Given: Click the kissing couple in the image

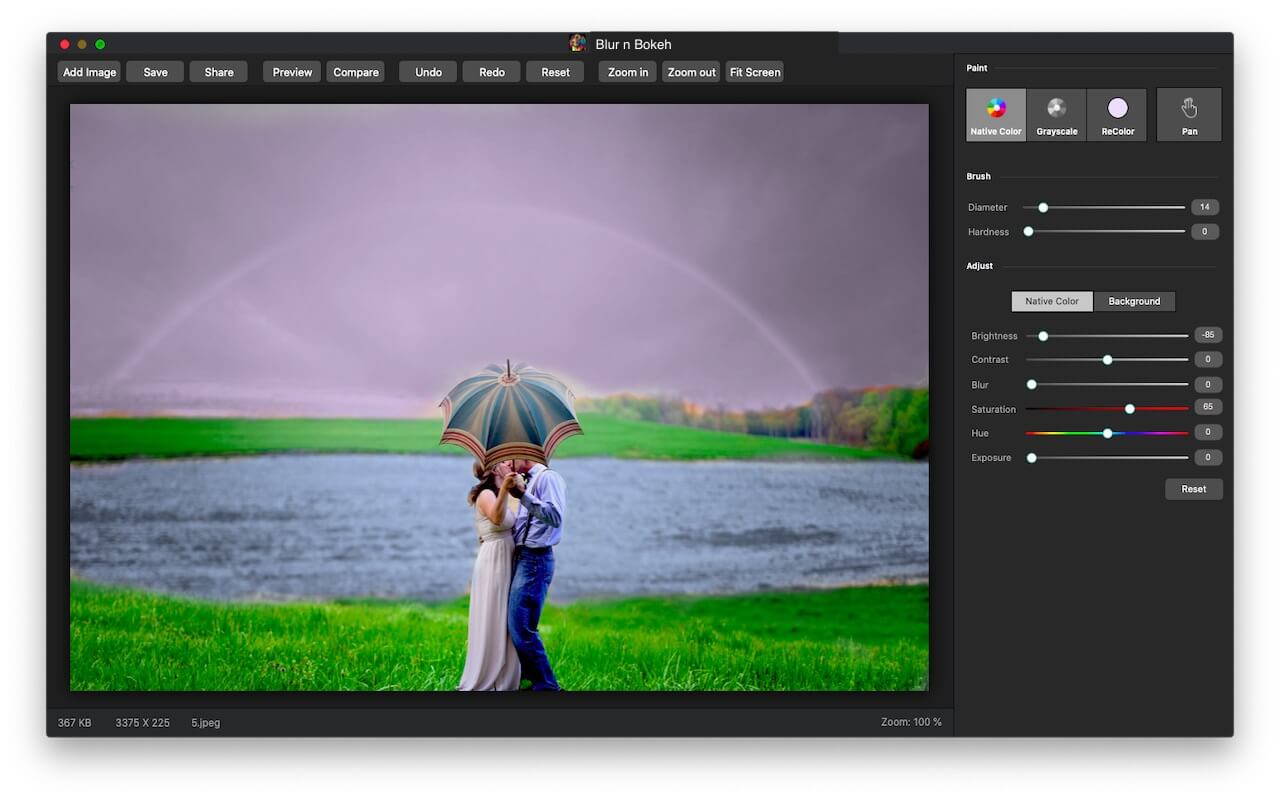Looking at the screenshot, I should tap(514, 575).
